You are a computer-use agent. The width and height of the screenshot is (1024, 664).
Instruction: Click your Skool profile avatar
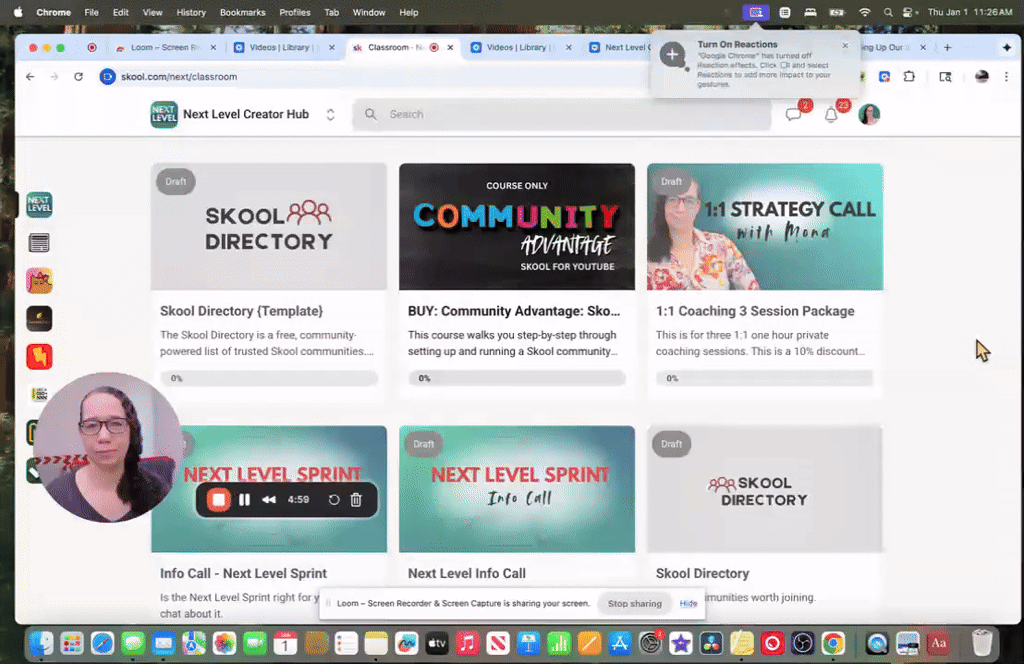click(869, 114)
